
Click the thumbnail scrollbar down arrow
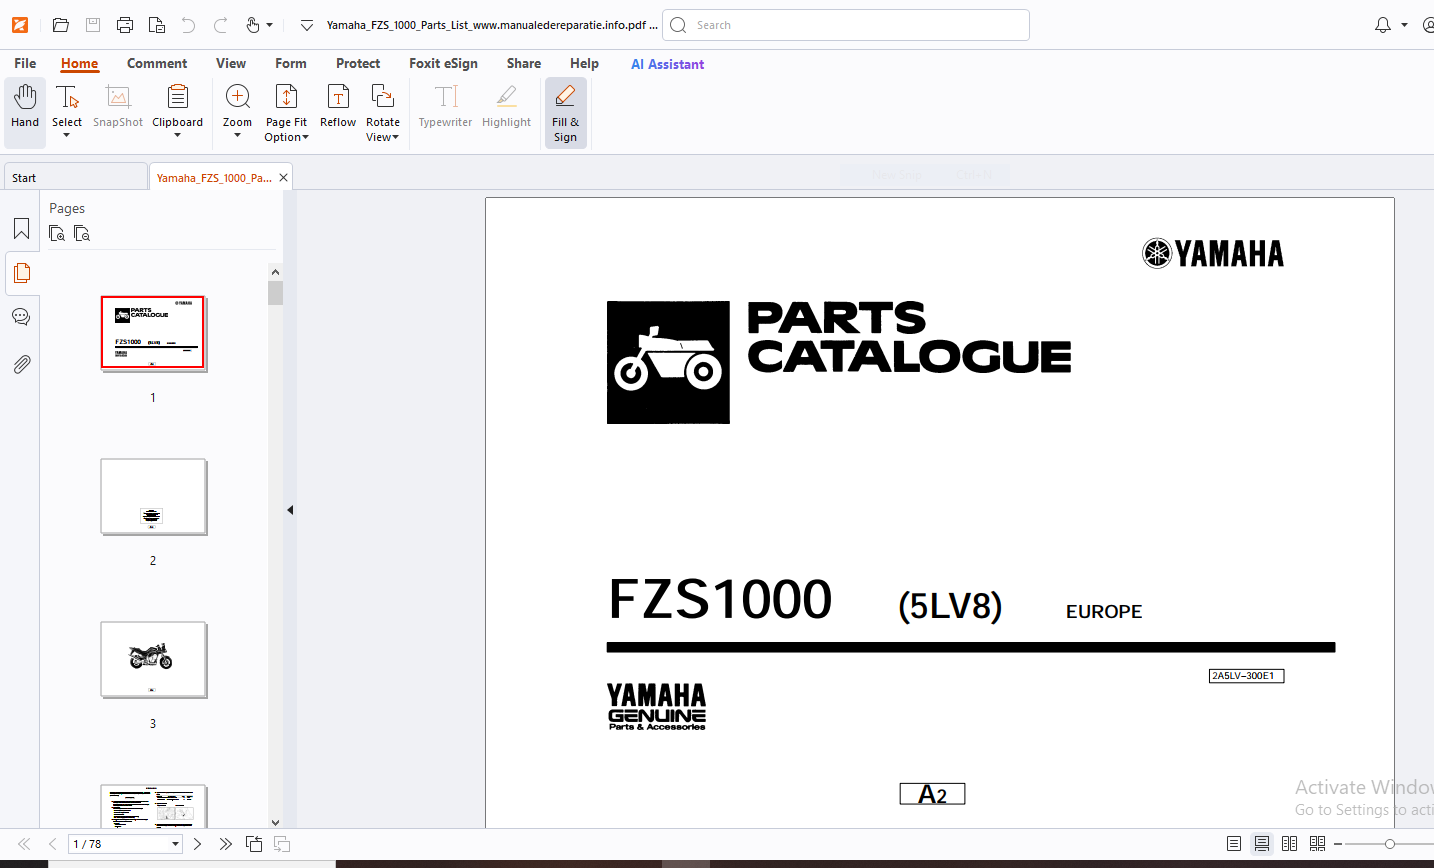click(x=275, y=822)
